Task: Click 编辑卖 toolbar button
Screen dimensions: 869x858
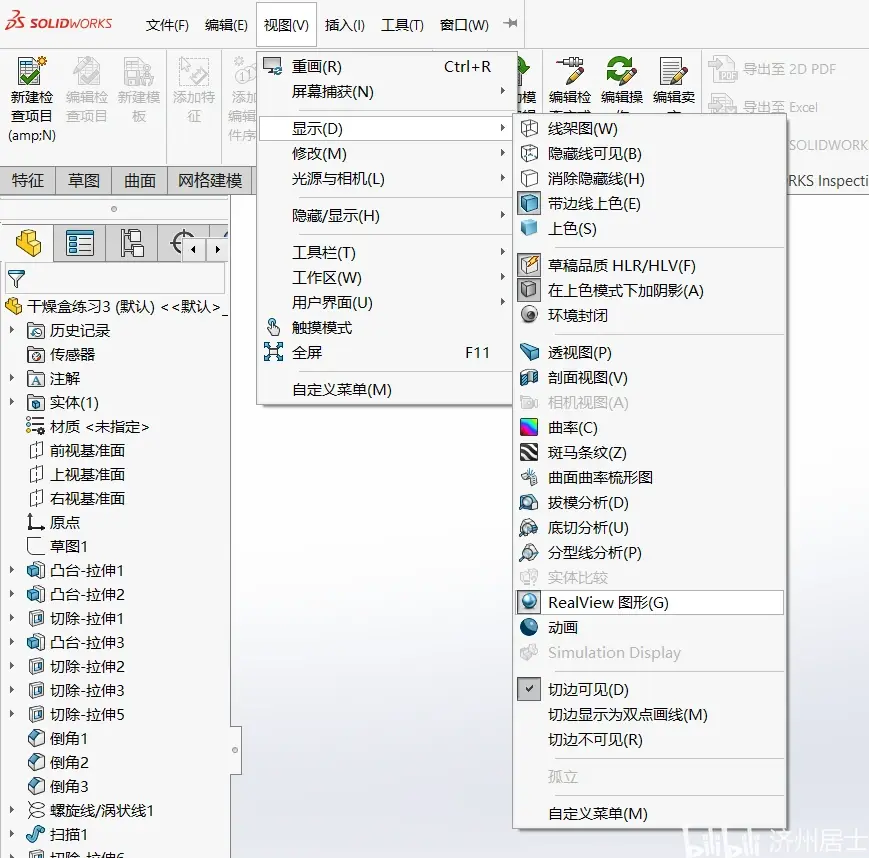Action: click(674, 80)
